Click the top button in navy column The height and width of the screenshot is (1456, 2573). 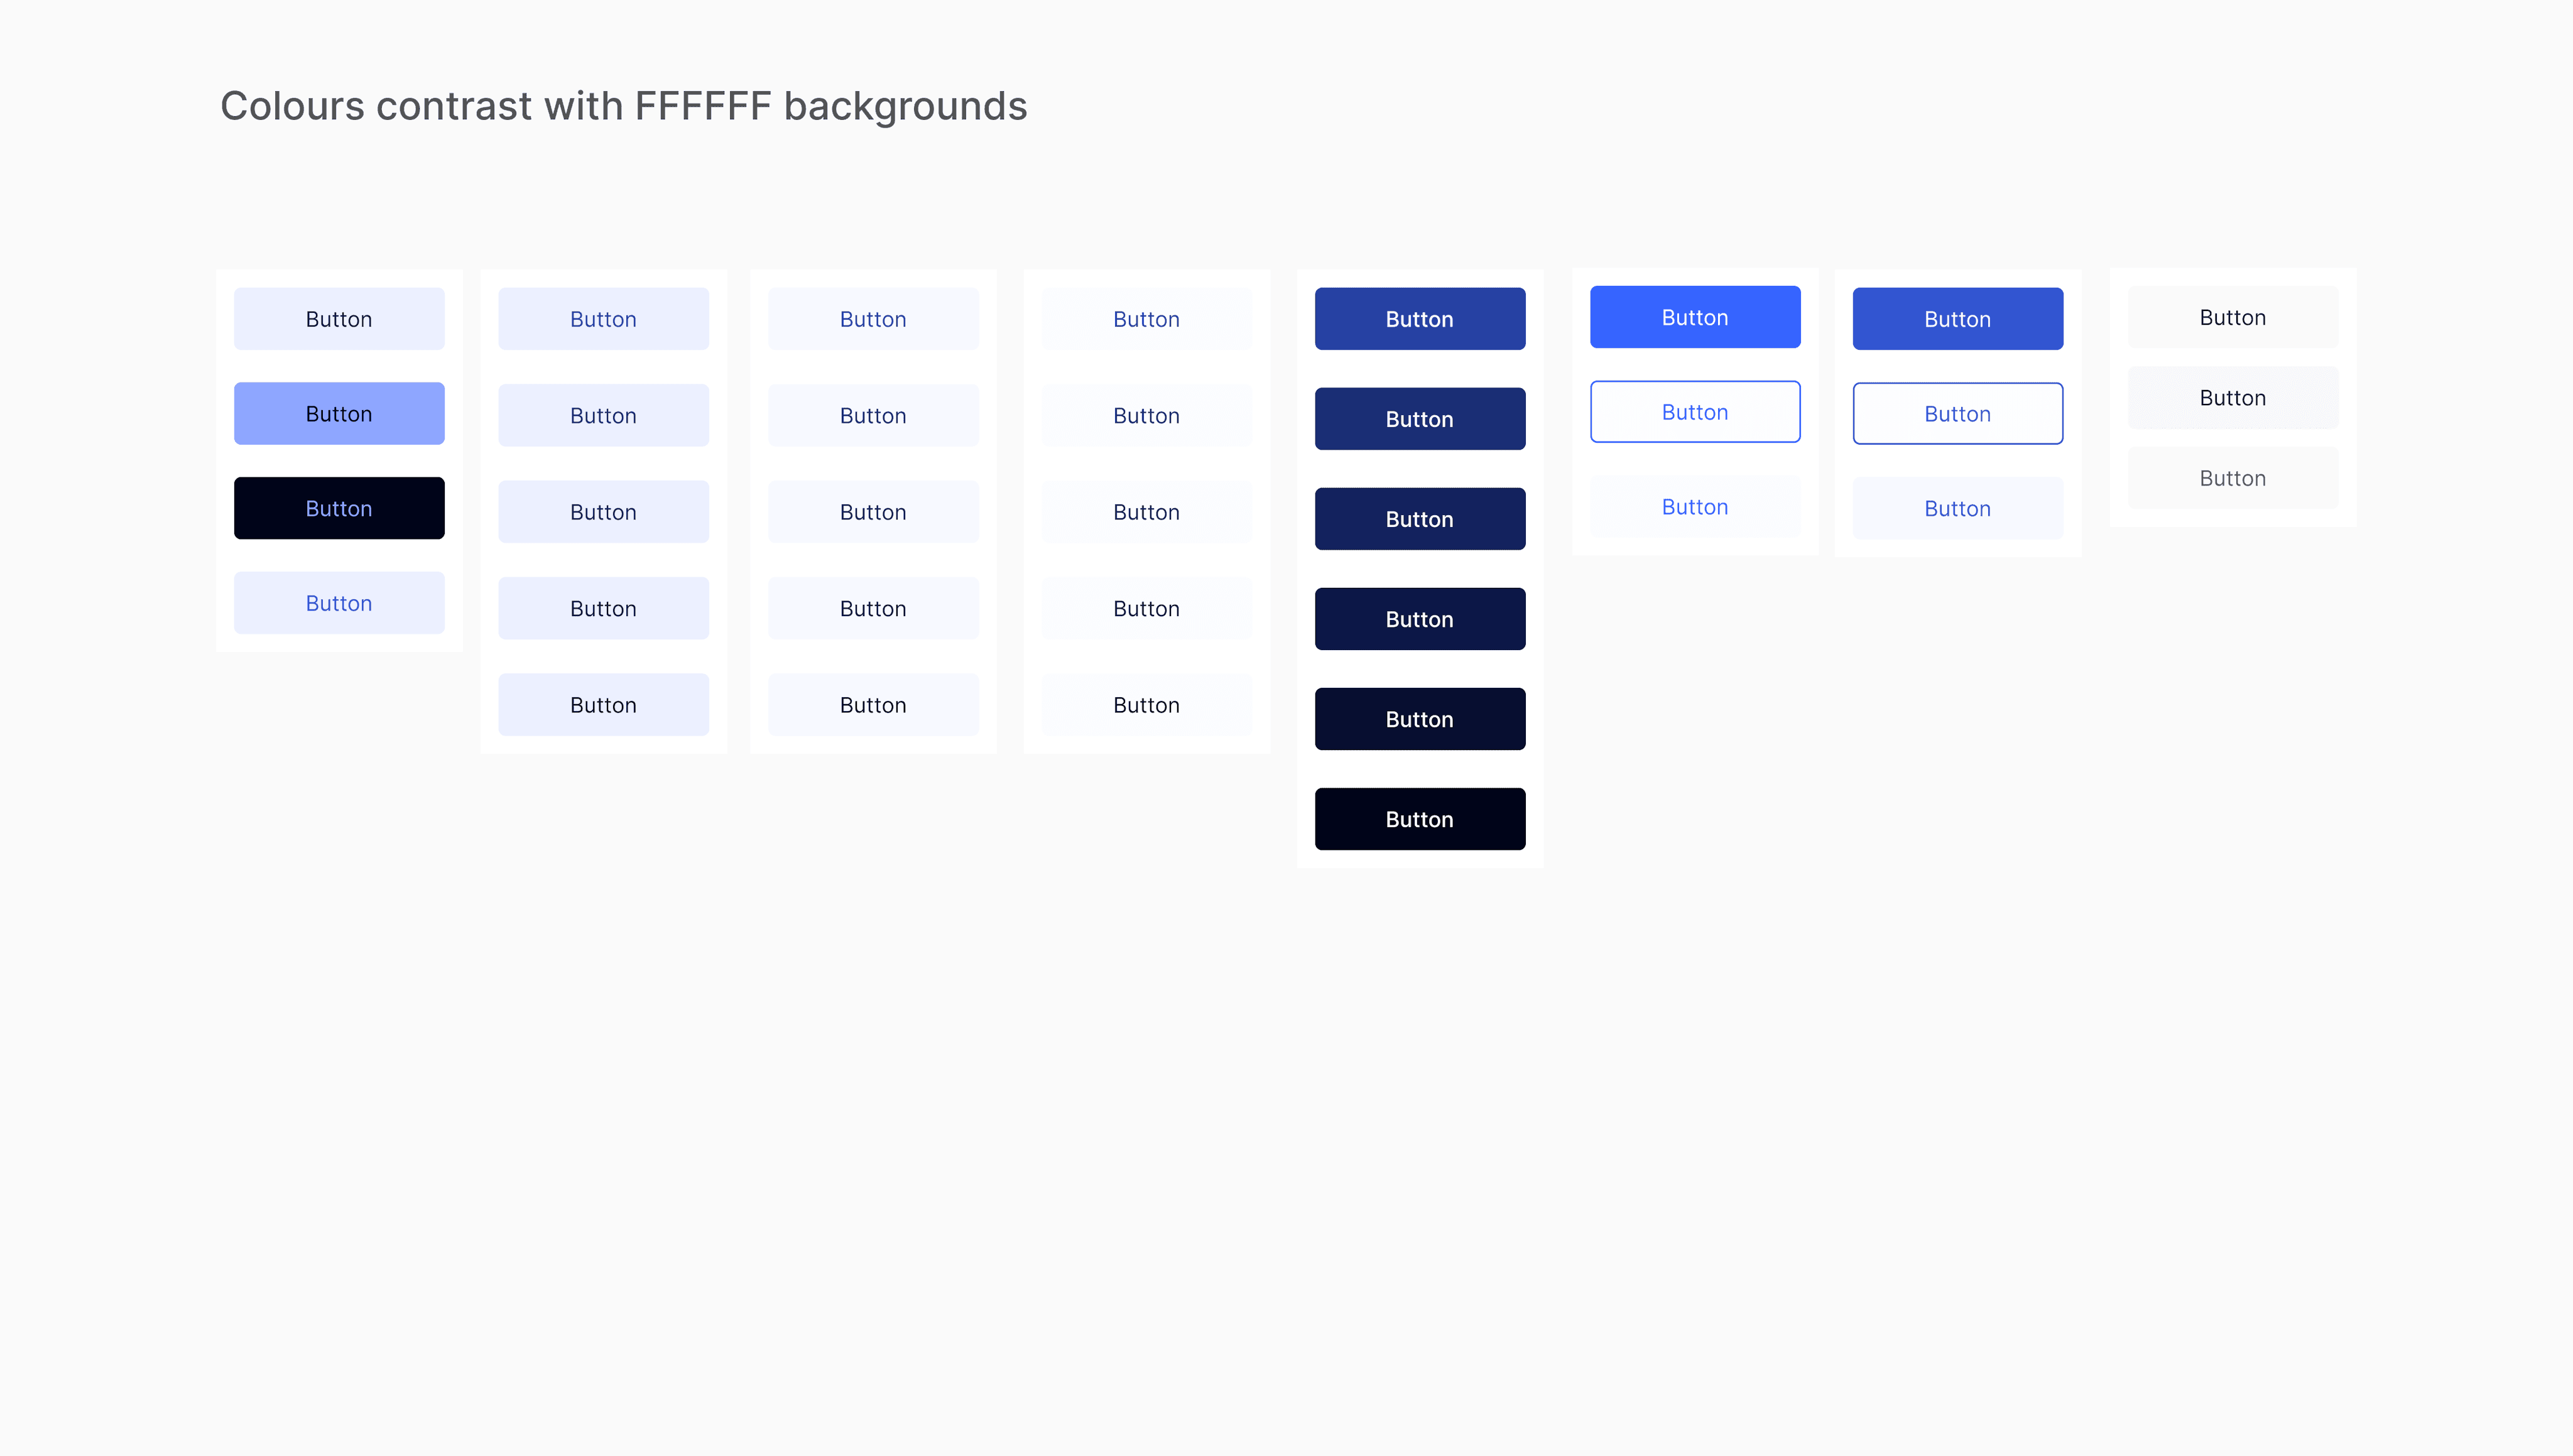(x=1419, y=319)
